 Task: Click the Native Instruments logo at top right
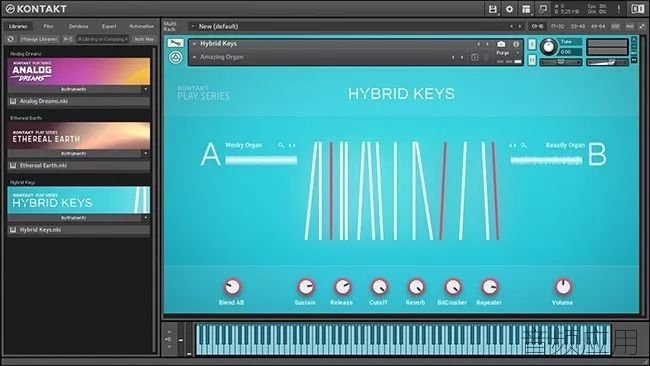tap(638, 9)
